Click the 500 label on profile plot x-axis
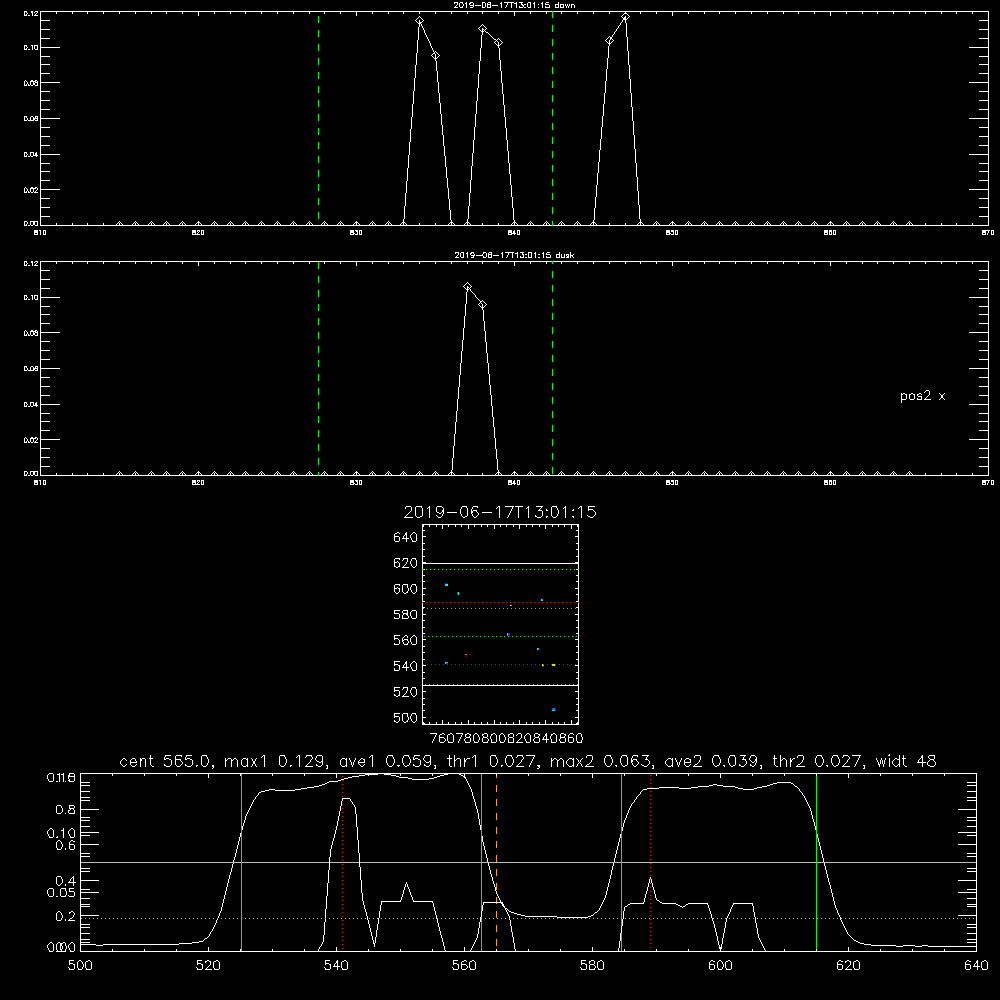The height and width of the screenshot is (1000, 1000). (80, 965)
